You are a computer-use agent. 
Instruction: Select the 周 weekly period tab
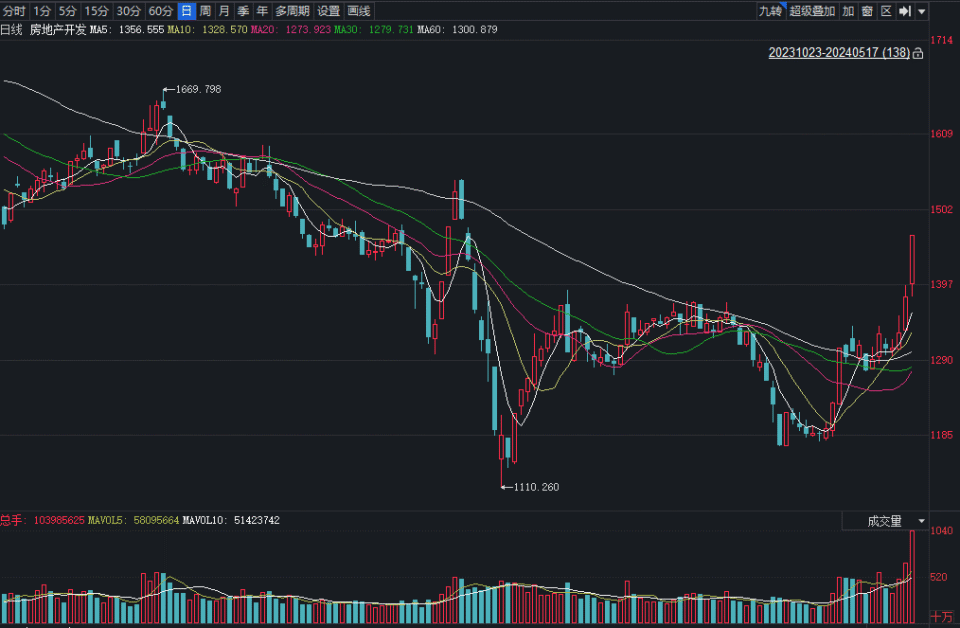[x=206, y=11]
